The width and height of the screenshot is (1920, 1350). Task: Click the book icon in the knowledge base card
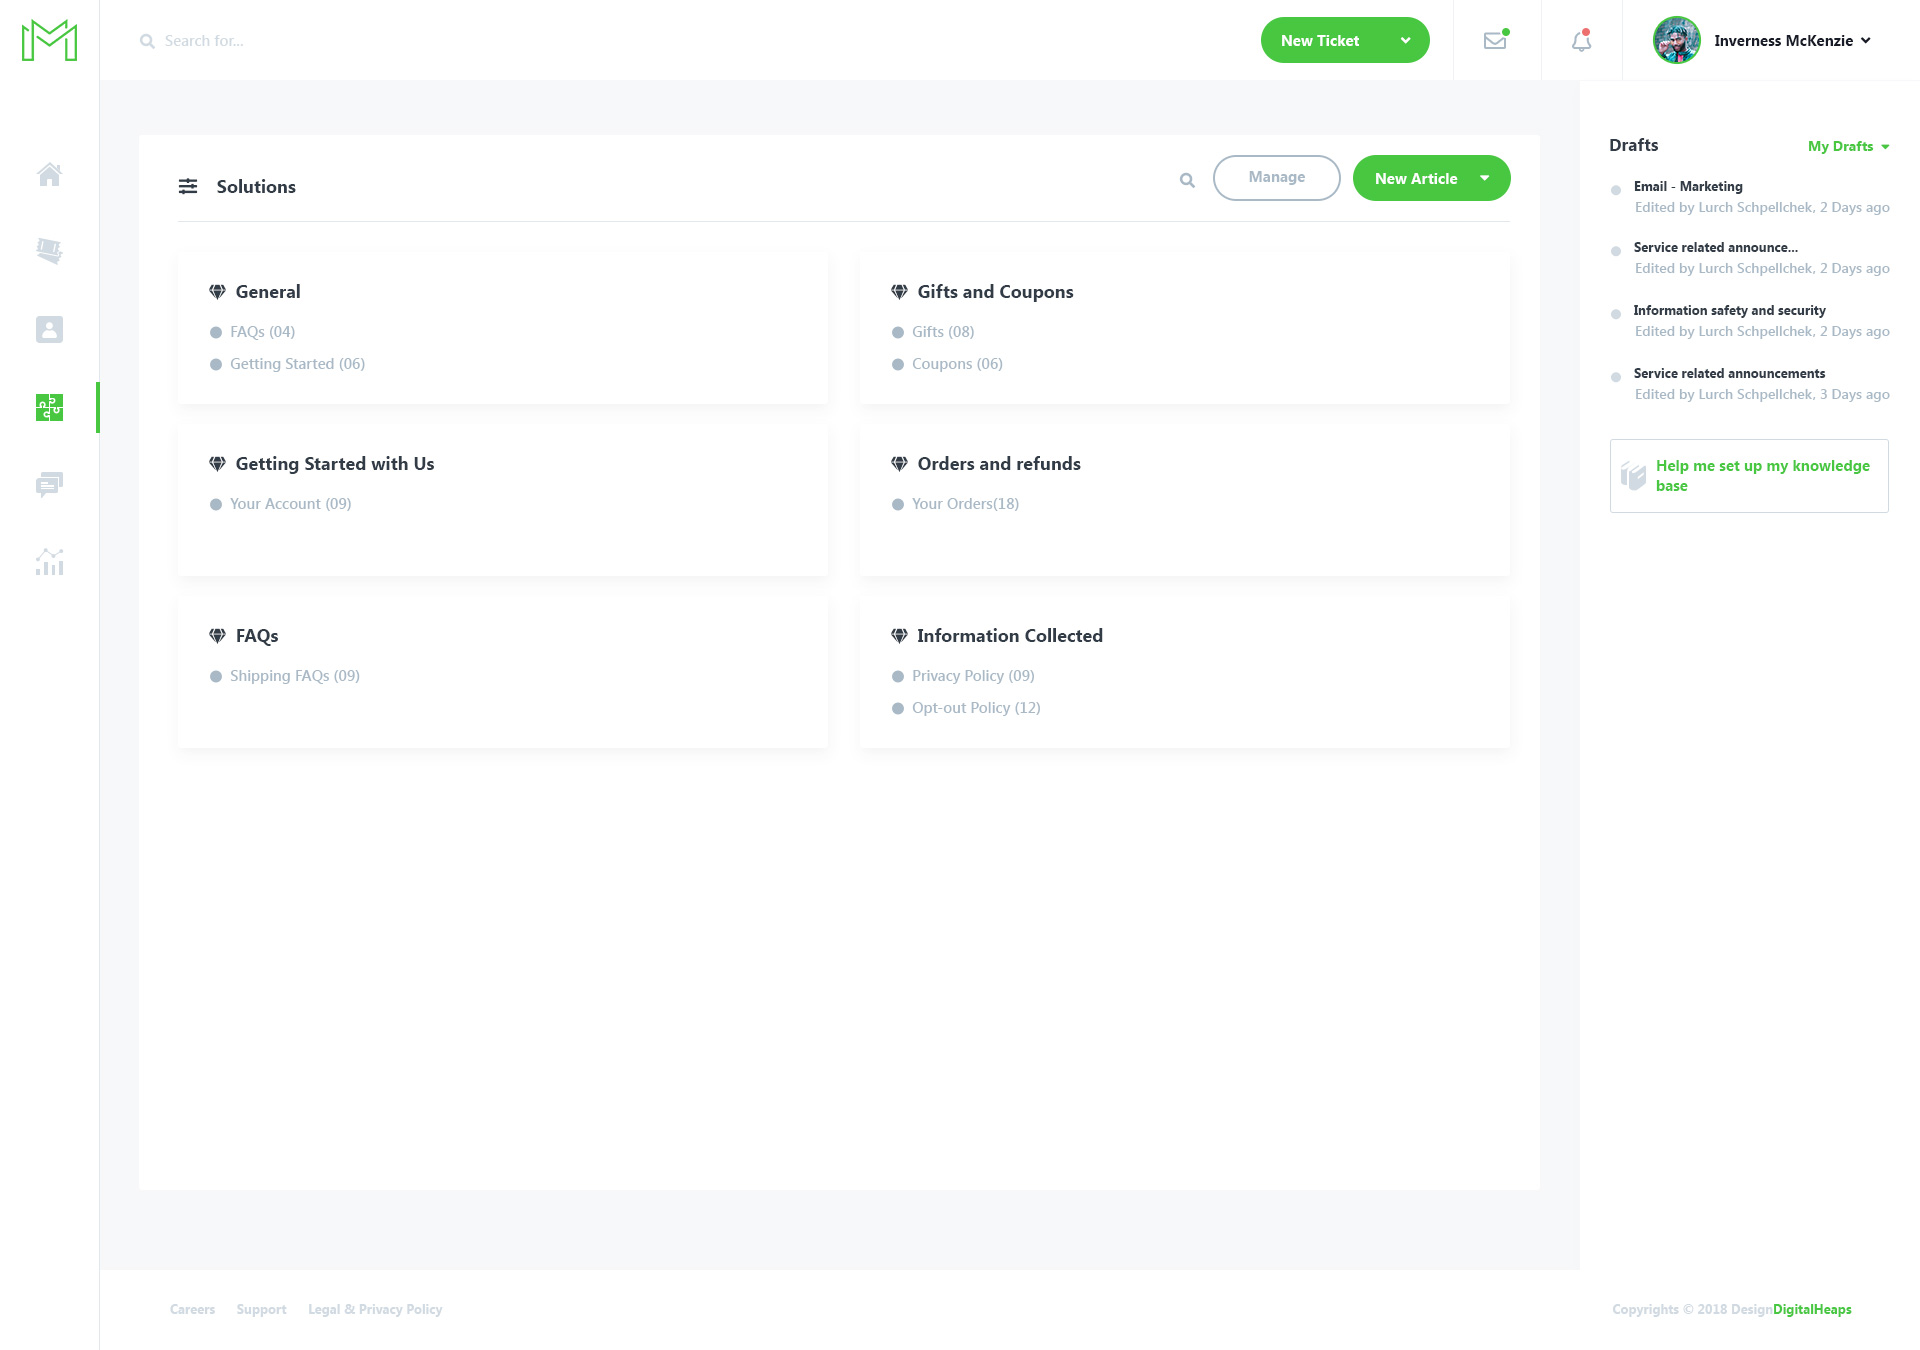[x=1634, y=475]
